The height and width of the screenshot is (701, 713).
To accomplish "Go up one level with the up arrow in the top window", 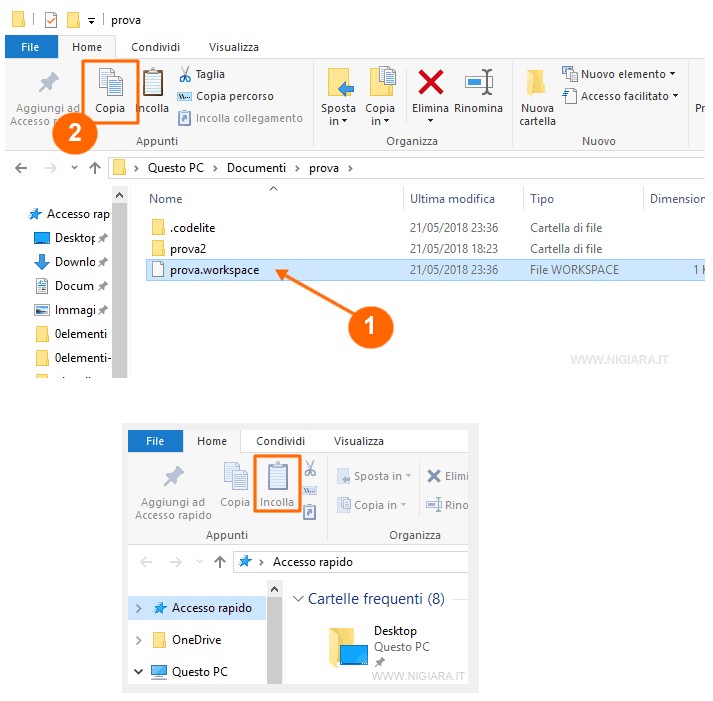I will point(94,168).
